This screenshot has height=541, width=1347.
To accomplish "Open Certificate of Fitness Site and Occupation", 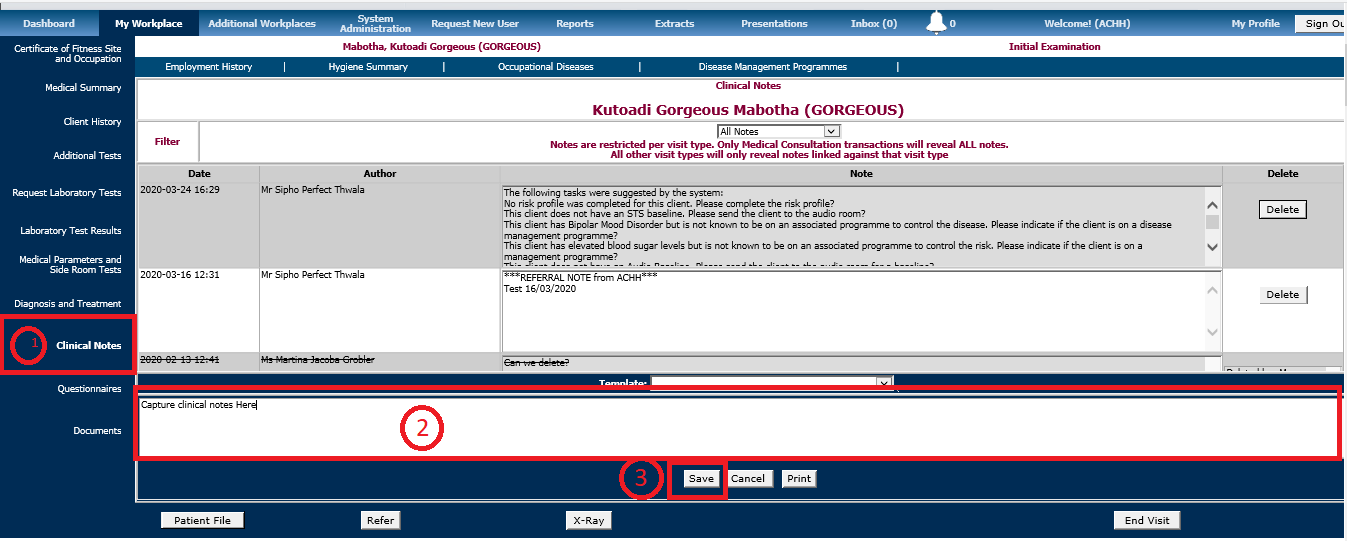I will (x=67, y=53).
